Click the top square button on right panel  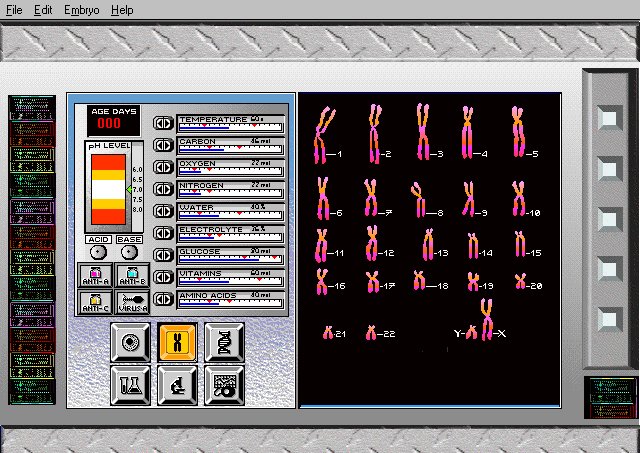pos(608,116)
